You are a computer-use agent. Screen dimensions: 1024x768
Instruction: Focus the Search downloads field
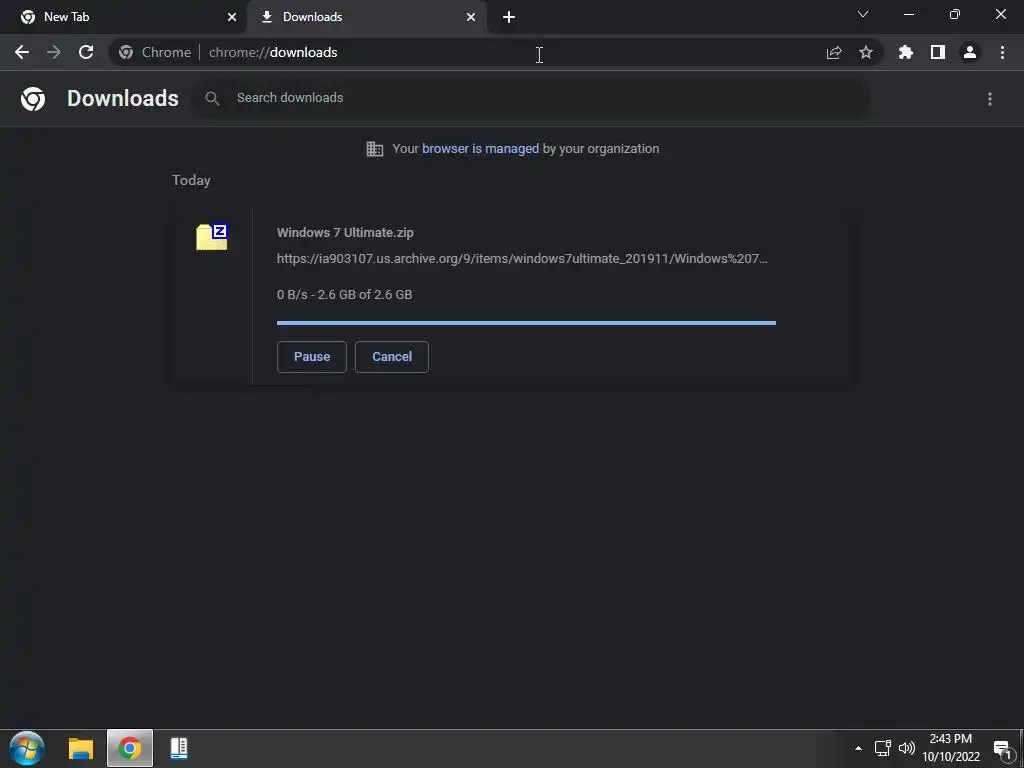tap(531, 99)
